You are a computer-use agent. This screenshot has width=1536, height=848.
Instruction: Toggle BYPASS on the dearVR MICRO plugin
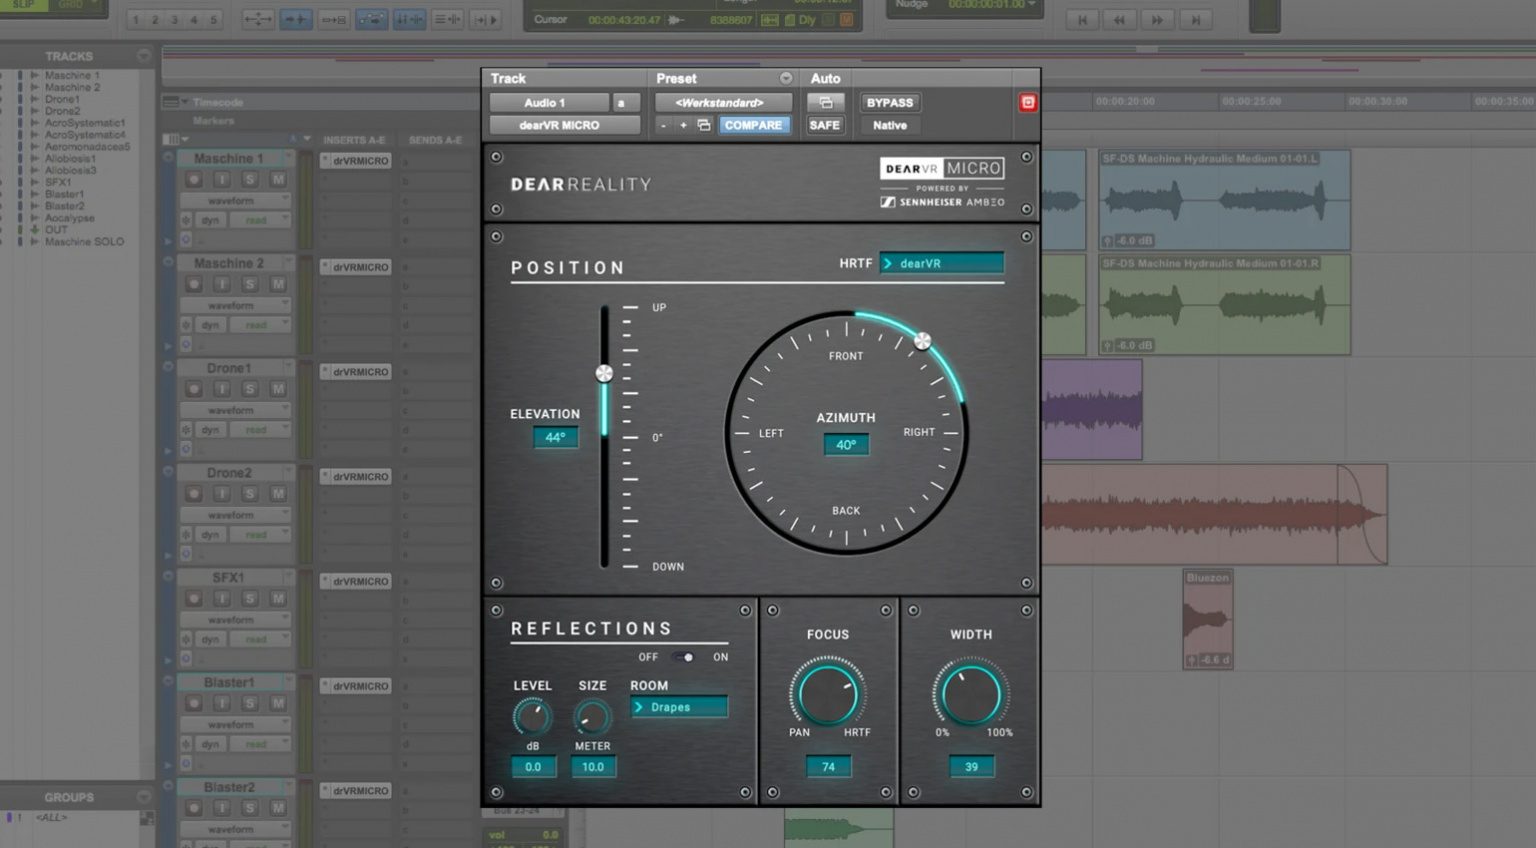pyautogui.click(x=890, y=102)
